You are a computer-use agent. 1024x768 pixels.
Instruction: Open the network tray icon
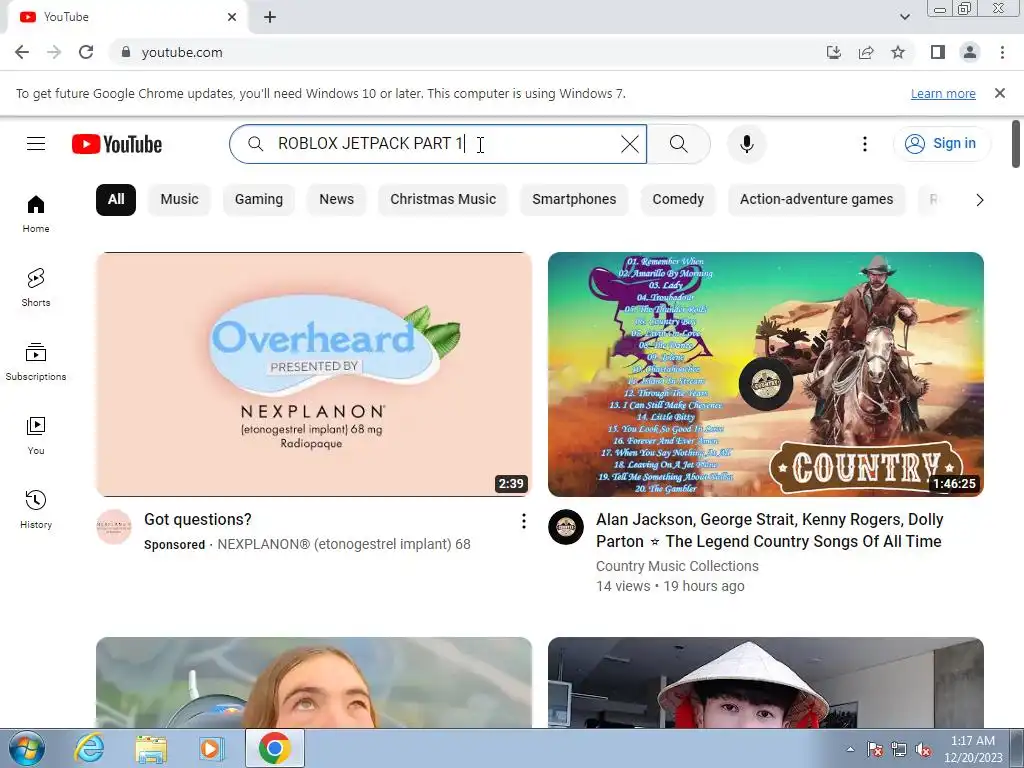899,749
